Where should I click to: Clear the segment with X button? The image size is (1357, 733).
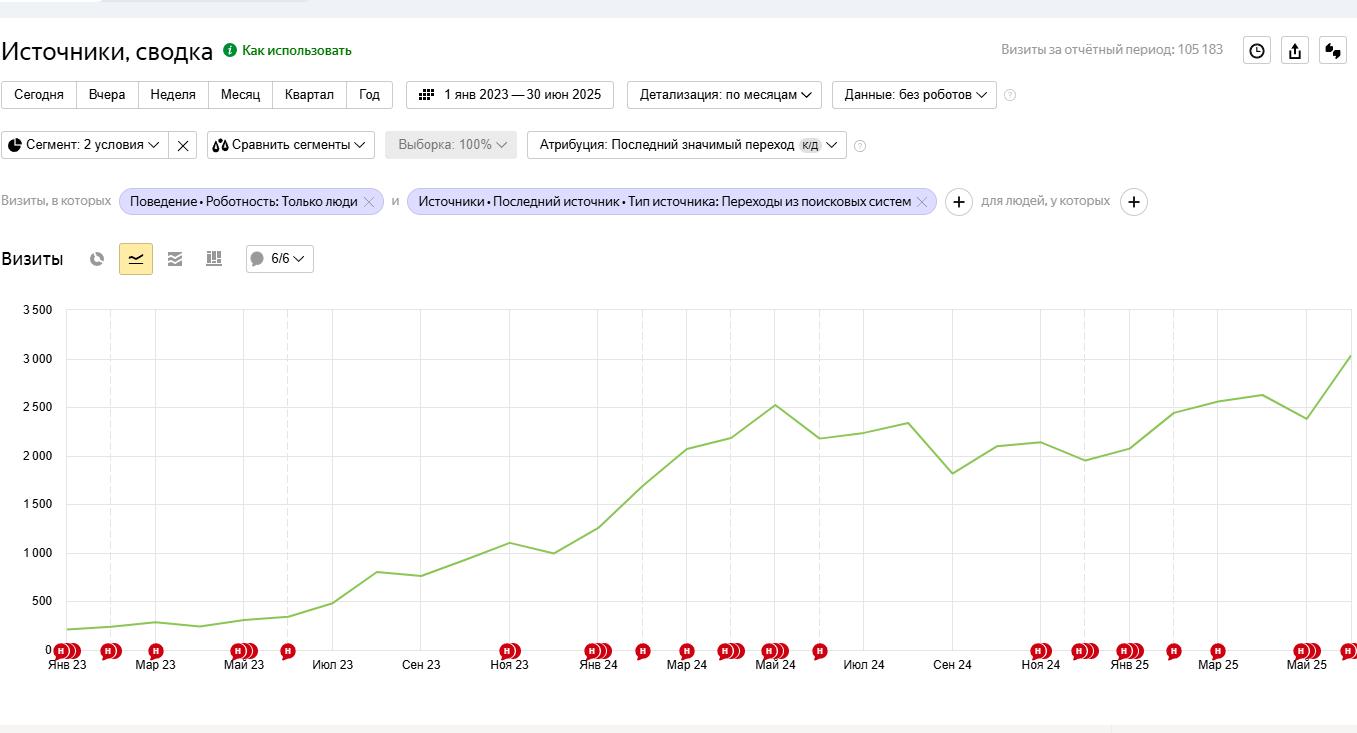pyautogui.click(x=183, y=145)
